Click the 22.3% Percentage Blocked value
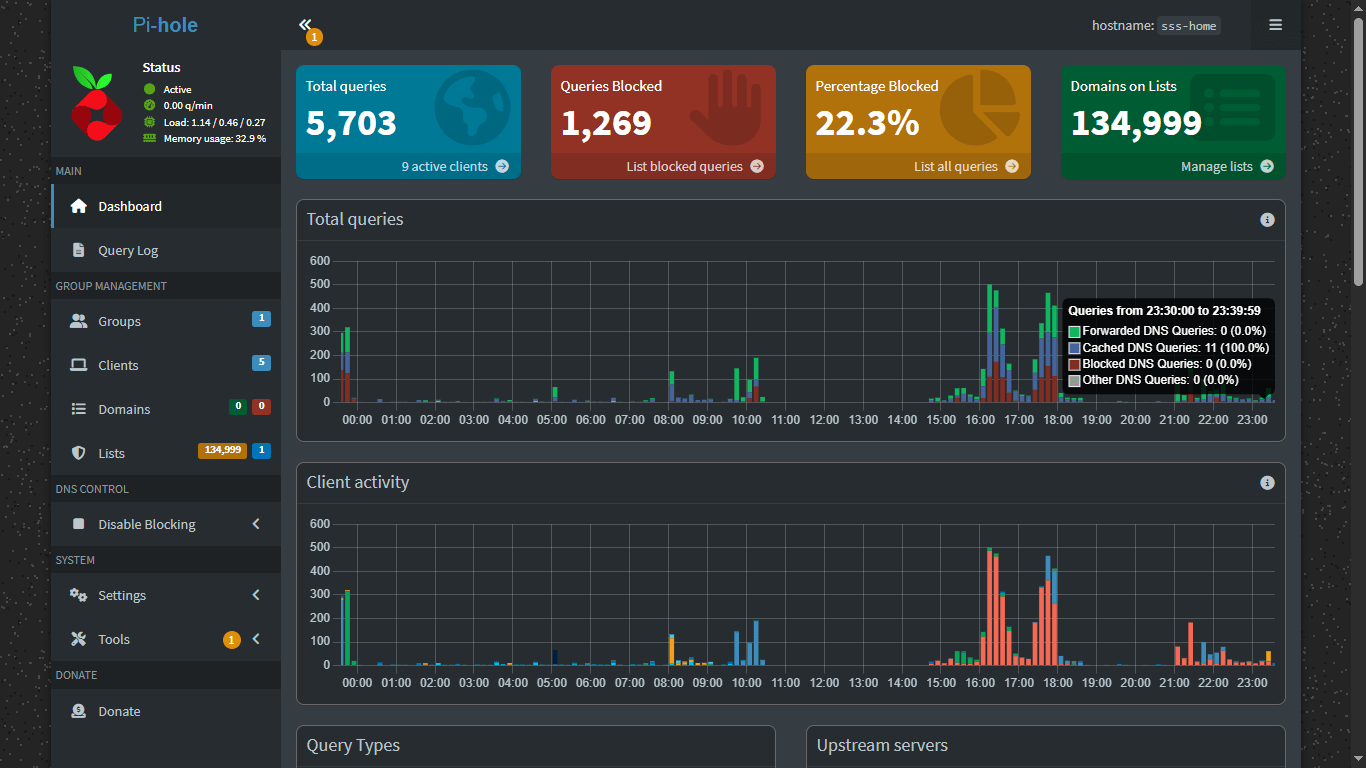 point(867,123)
